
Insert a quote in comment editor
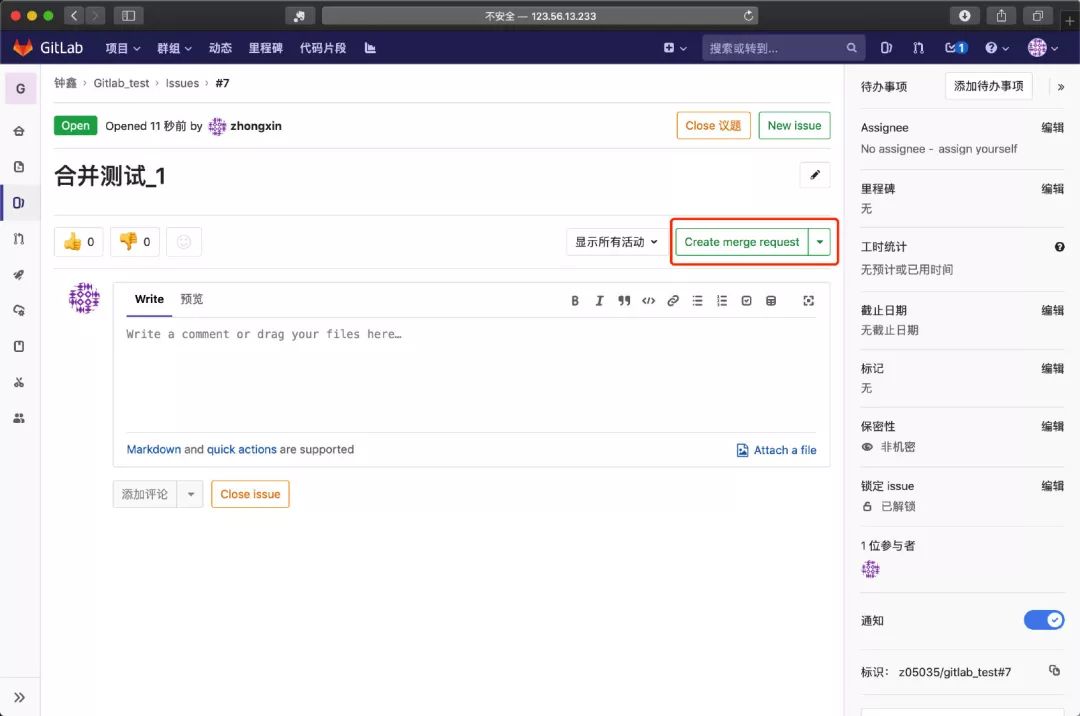(624, 301)
